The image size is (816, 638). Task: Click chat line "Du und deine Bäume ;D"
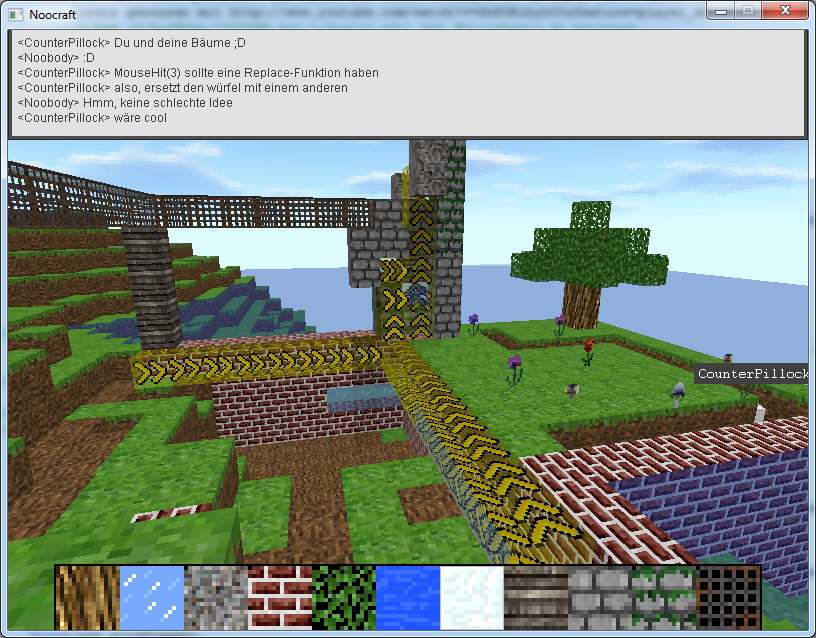pyautogui.click(x=131, y=43)
